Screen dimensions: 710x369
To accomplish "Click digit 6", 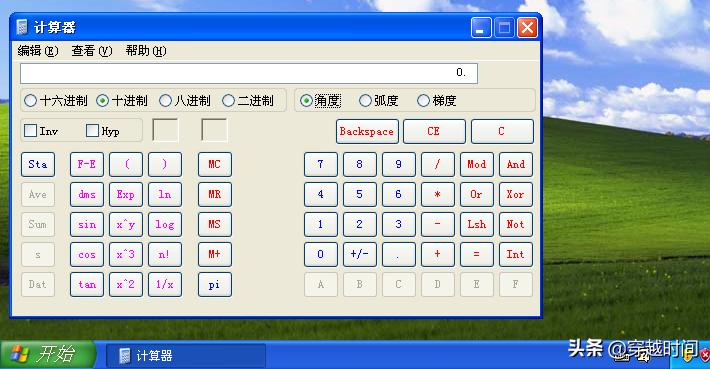I will pos(398,194).
